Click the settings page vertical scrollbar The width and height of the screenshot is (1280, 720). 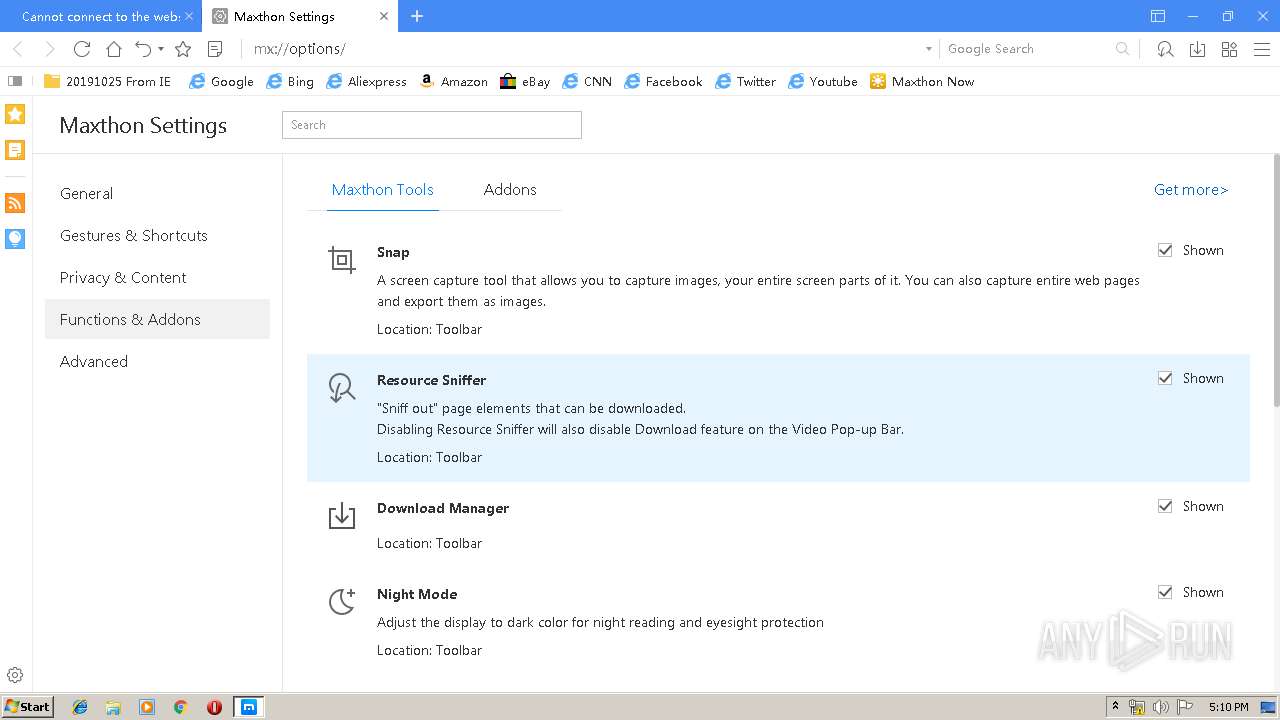coord(1275,280)
